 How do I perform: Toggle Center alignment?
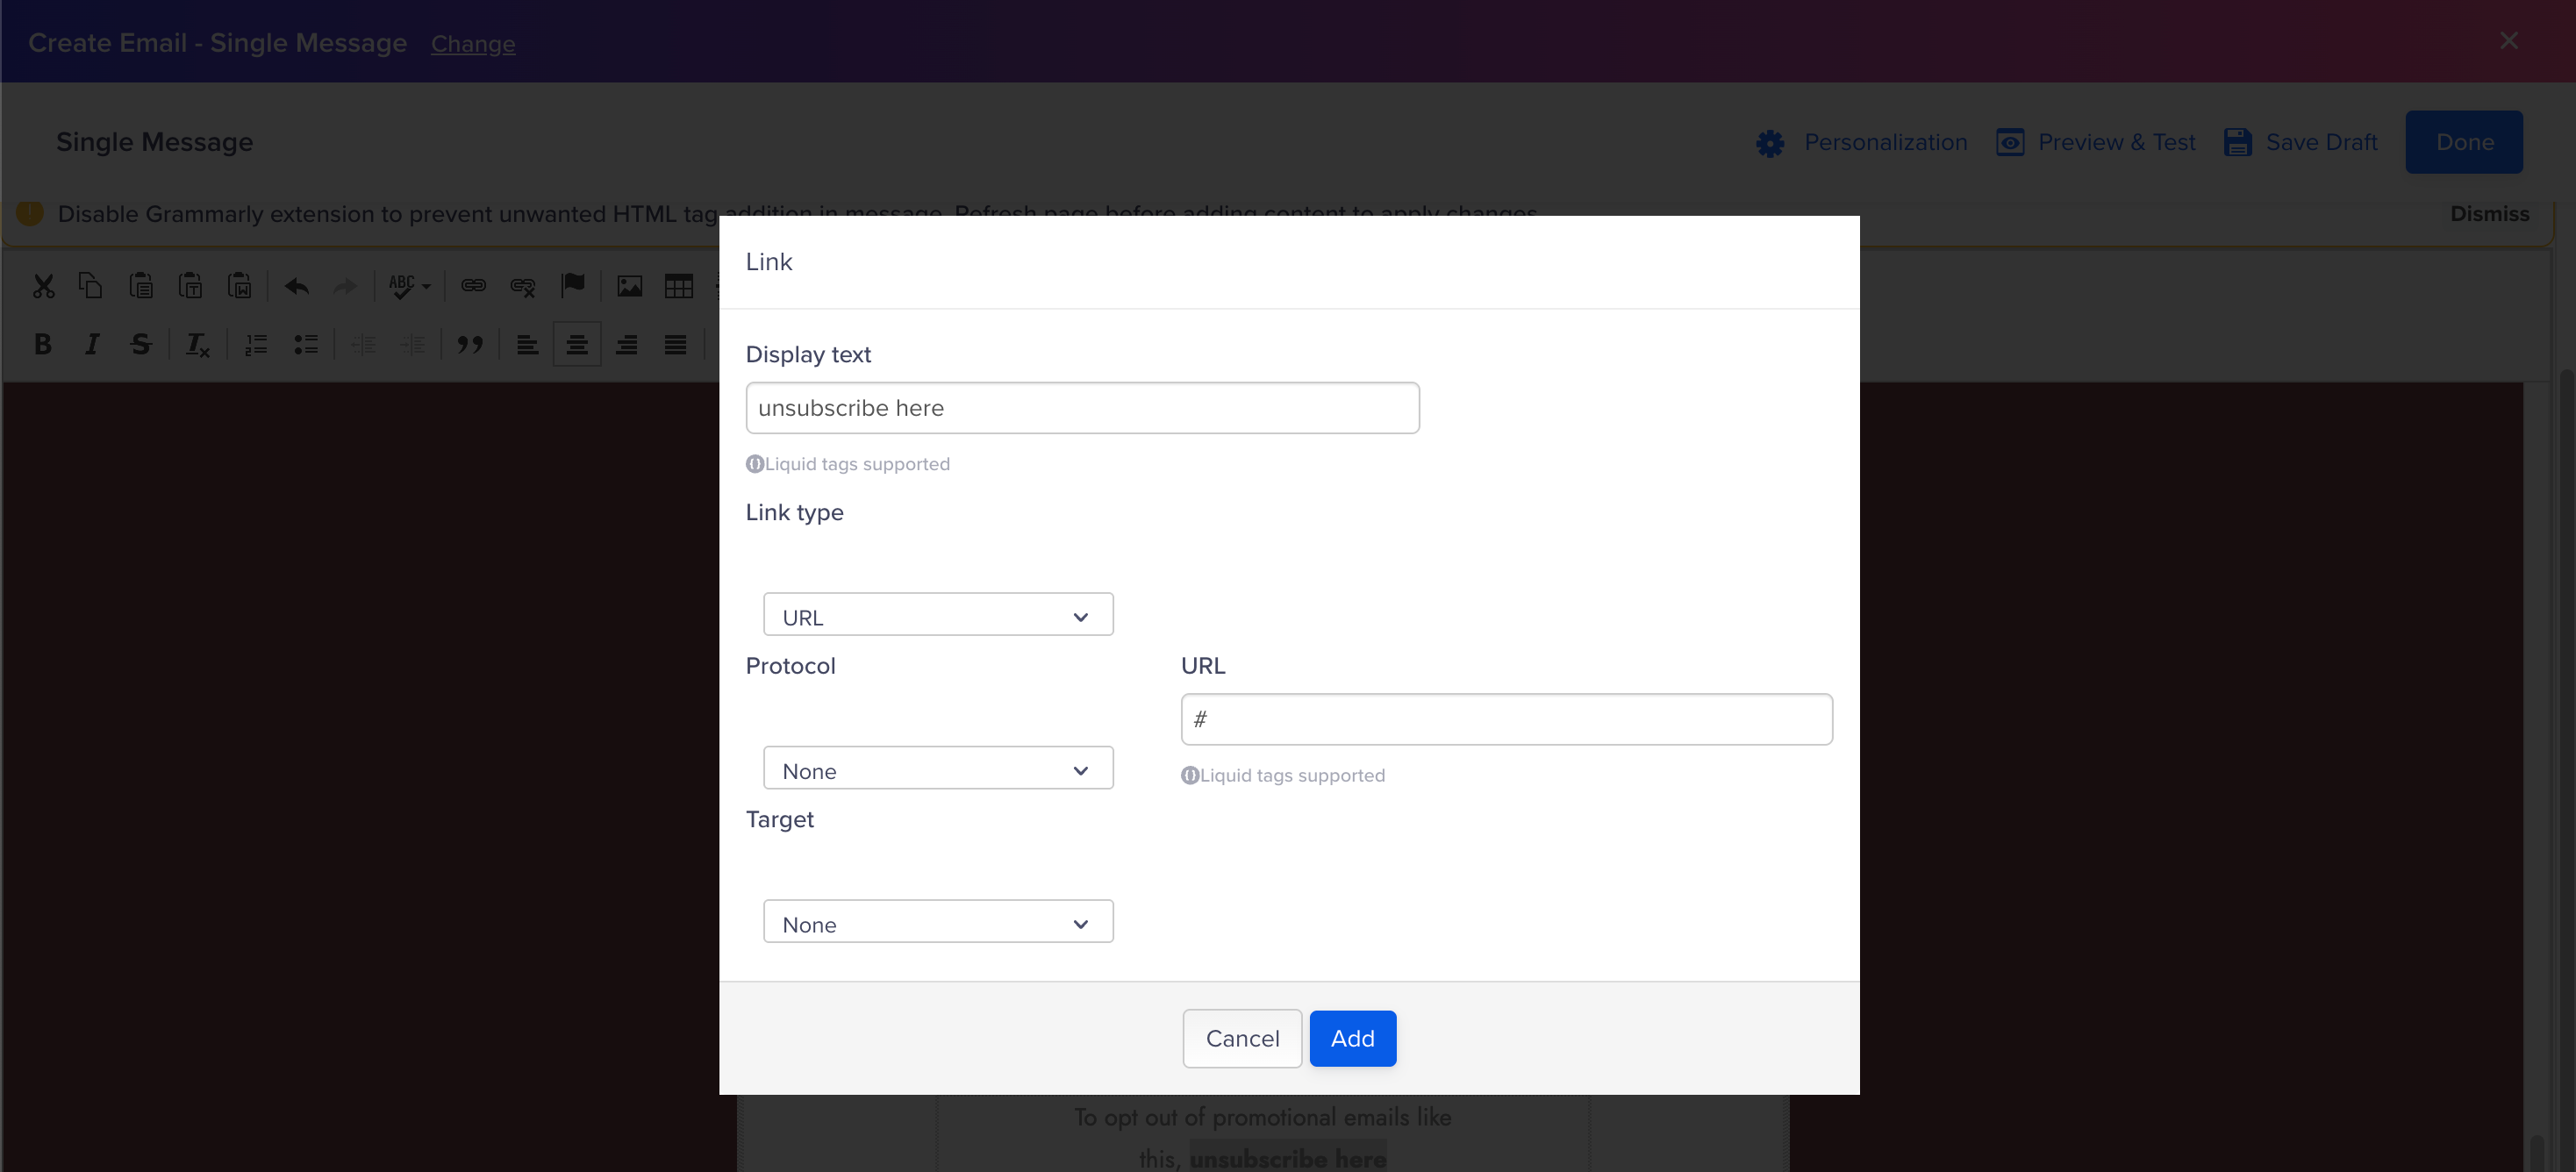click(x=577, y=344)
